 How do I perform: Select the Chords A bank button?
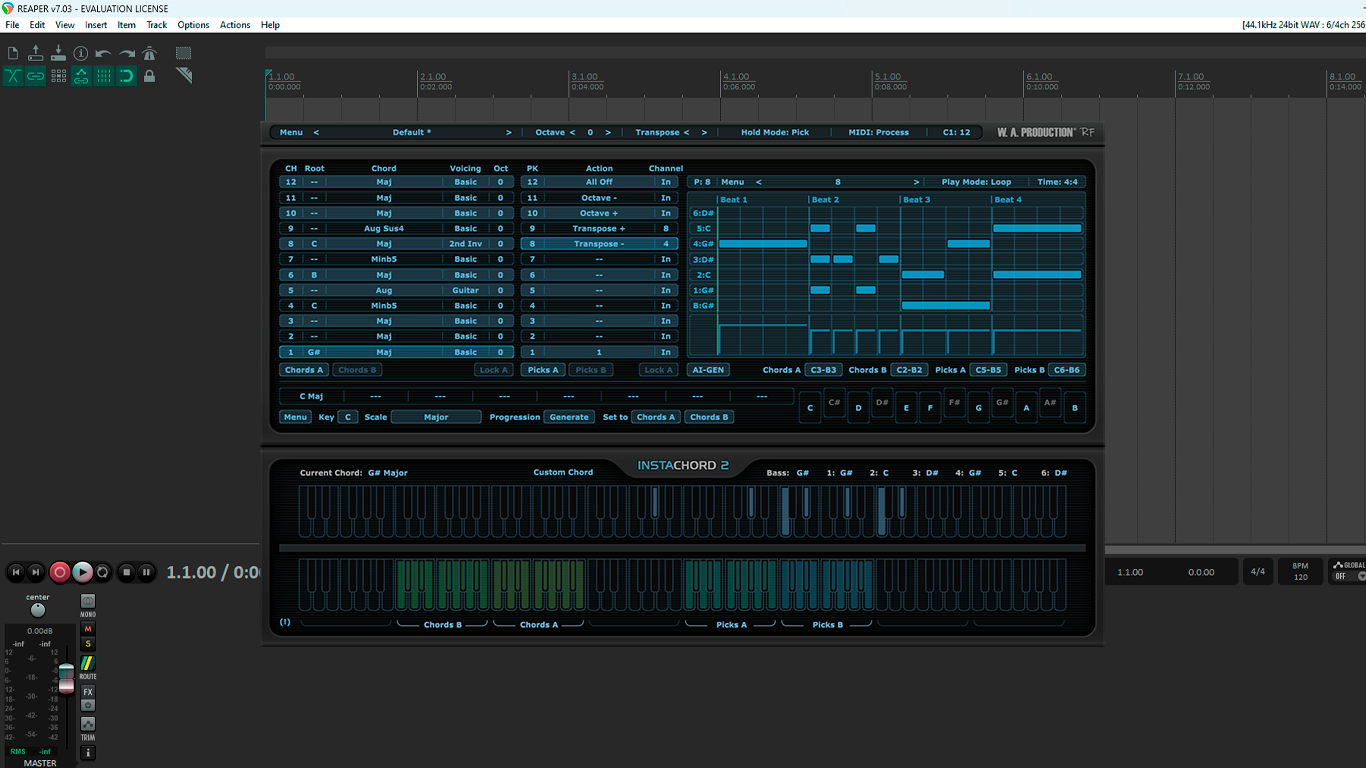(x=304, y=370)
